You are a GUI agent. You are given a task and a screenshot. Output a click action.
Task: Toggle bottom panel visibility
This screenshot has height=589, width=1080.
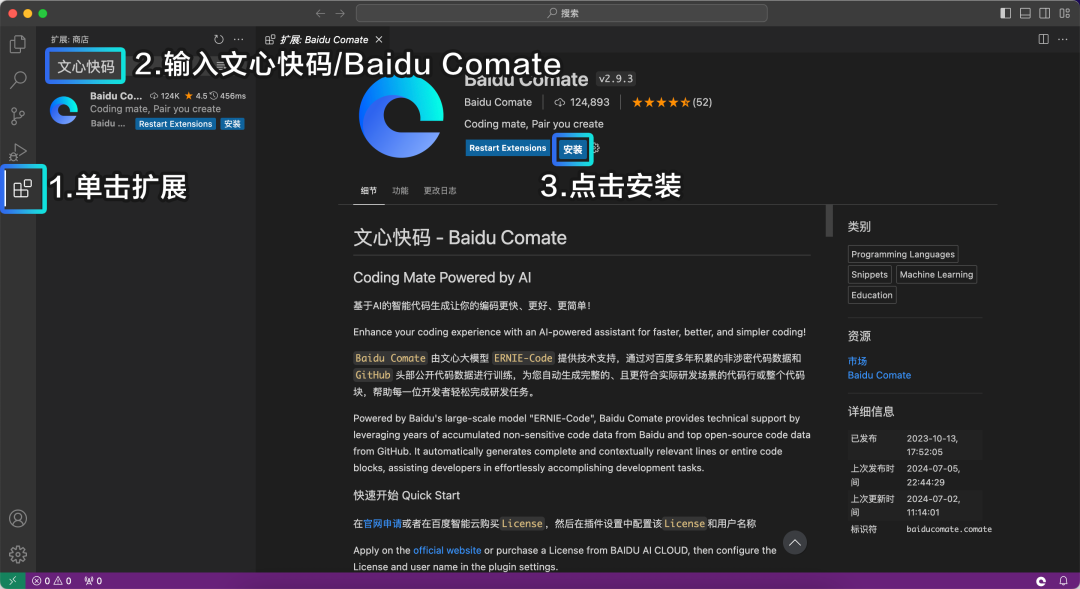1026,13
